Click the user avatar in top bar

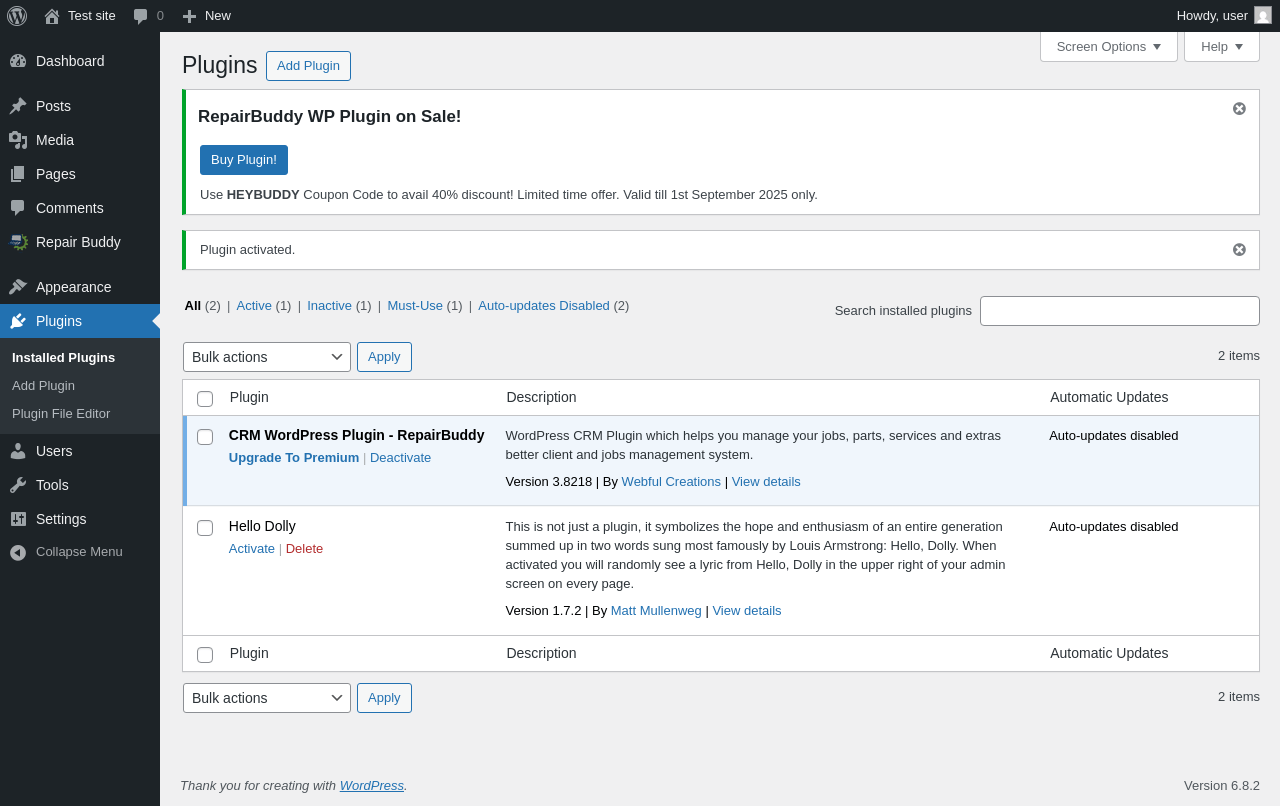click(x=1263, y=15)
